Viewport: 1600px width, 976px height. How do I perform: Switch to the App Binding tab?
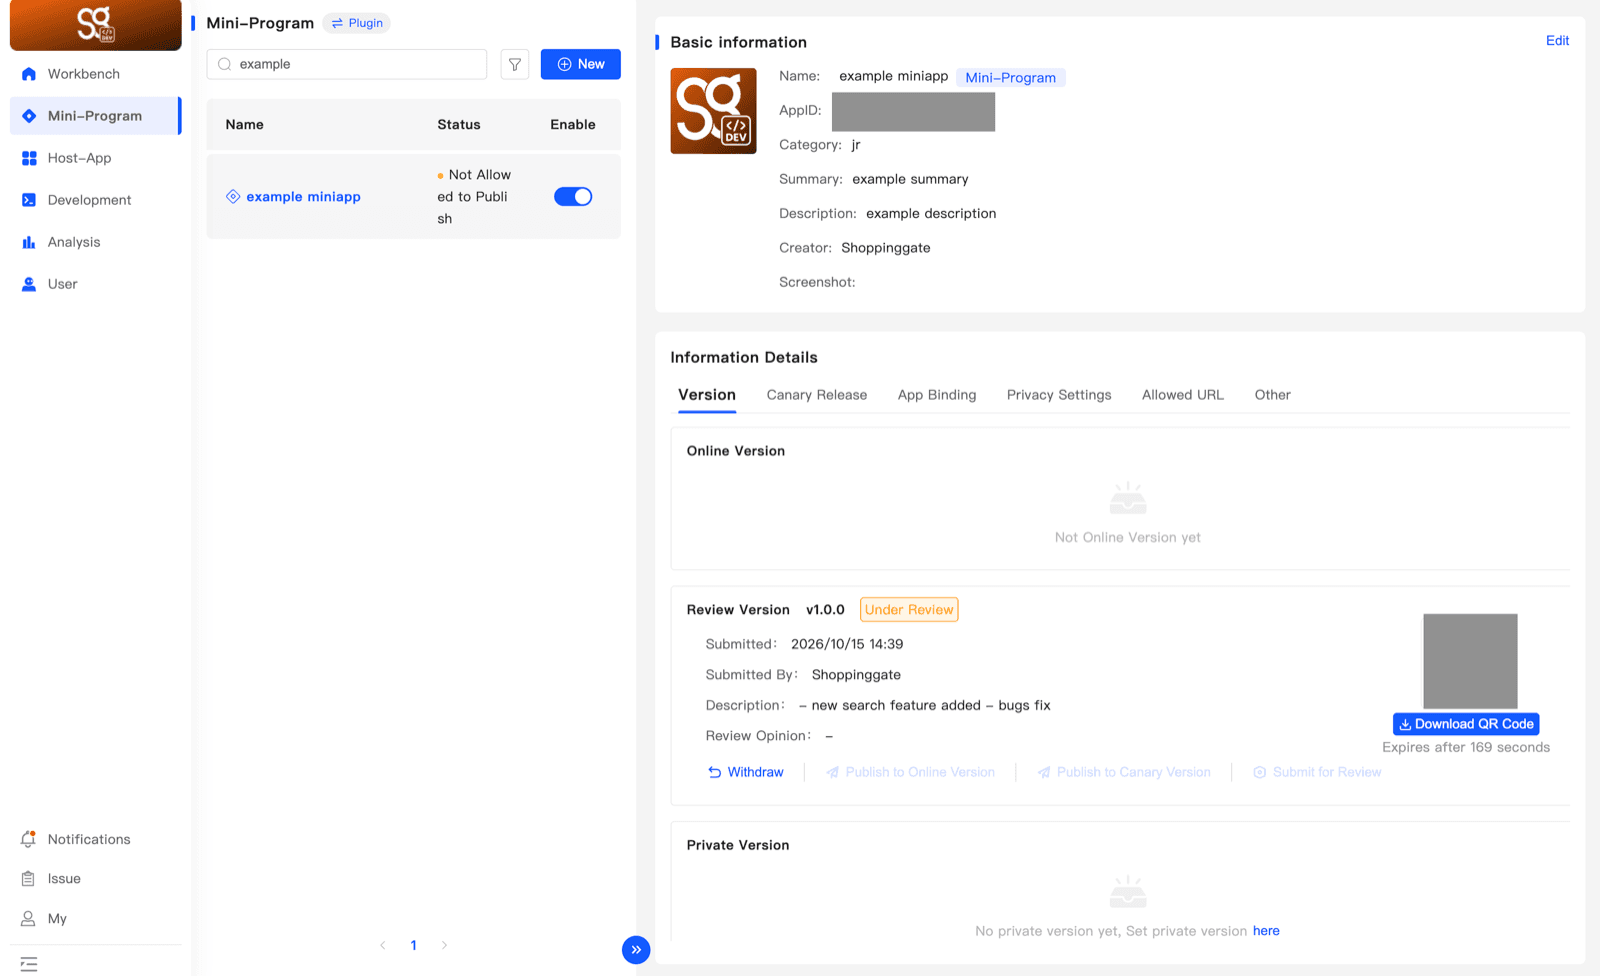(937, 395)
